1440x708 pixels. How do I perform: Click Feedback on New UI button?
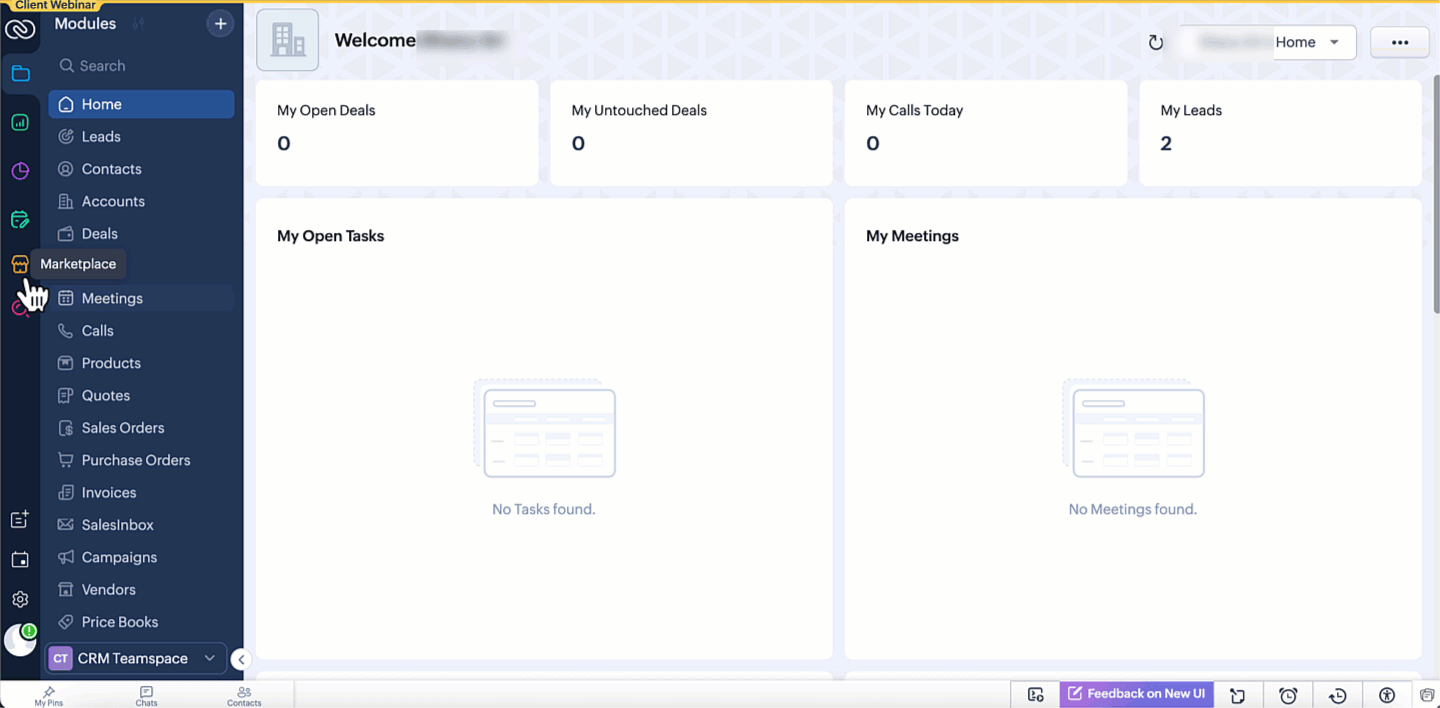pyautogui.click(x=1136, y=694)
